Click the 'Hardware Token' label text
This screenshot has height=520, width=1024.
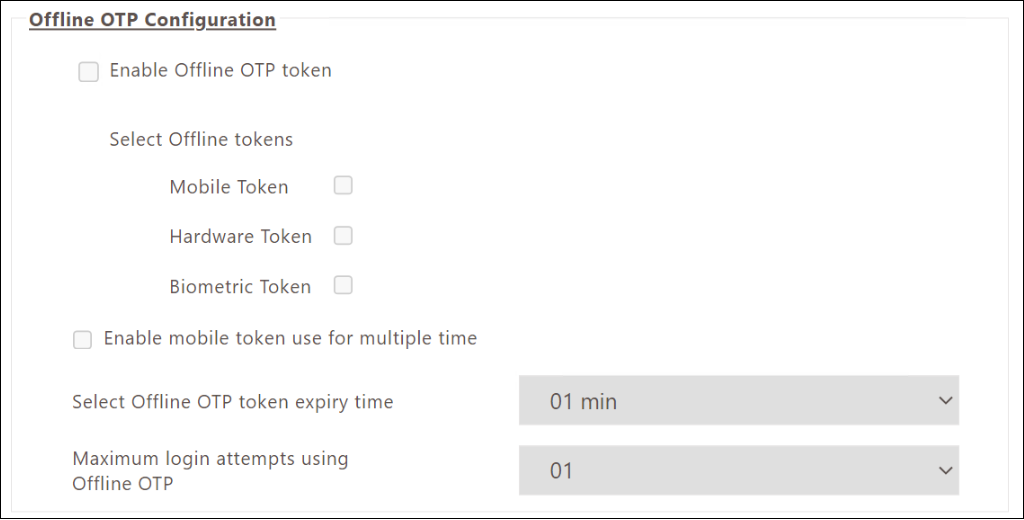click(x=241, y=237)
